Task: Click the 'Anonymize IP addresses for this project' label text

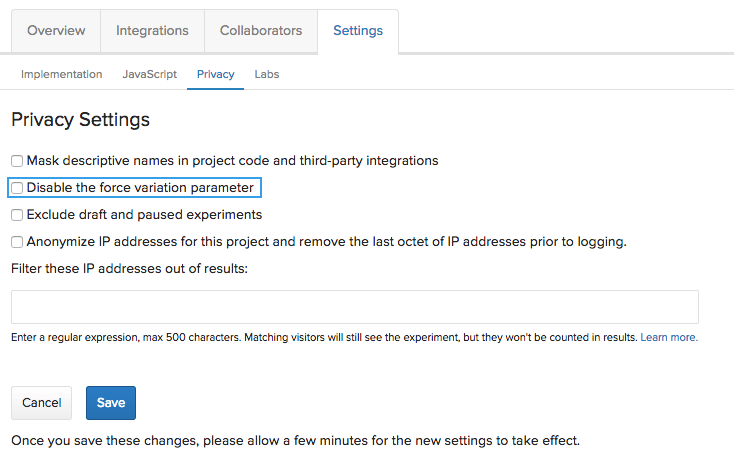Action: [326, 242]
